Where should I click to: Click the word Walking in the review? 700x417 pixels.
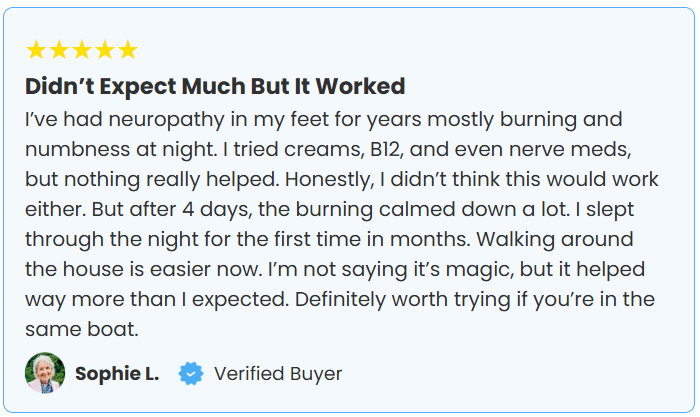tap(530, 242)
